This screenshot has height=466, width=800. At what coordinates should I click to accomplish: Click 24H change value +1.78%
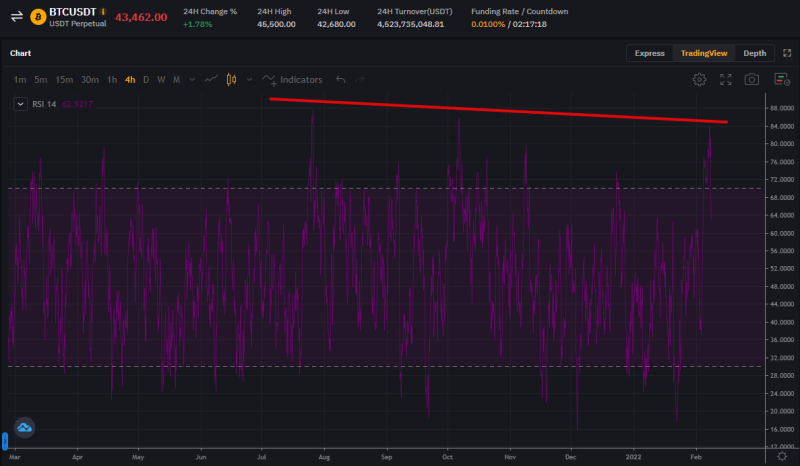(197, 24)
